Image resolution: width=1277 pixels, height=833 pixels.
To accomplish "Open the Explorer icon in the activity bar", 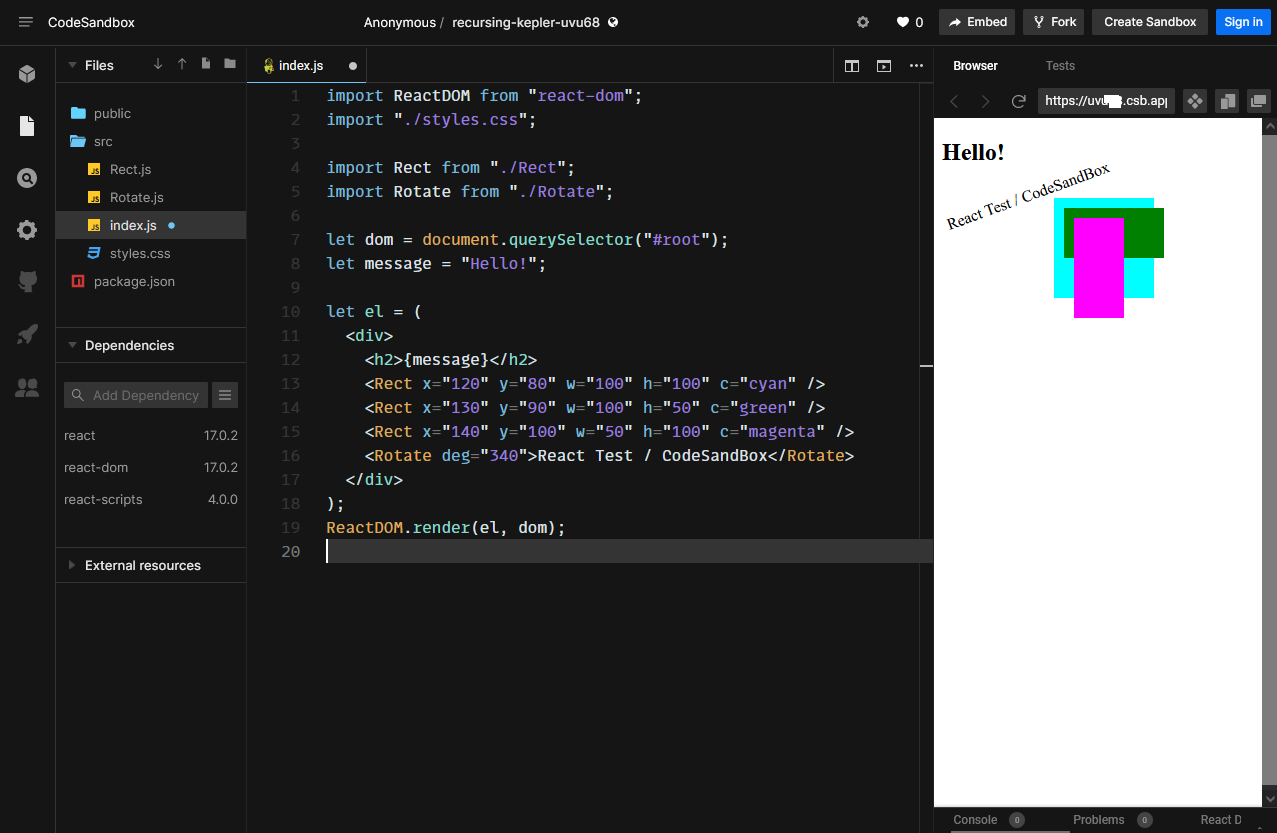I will tap(27, 126).
